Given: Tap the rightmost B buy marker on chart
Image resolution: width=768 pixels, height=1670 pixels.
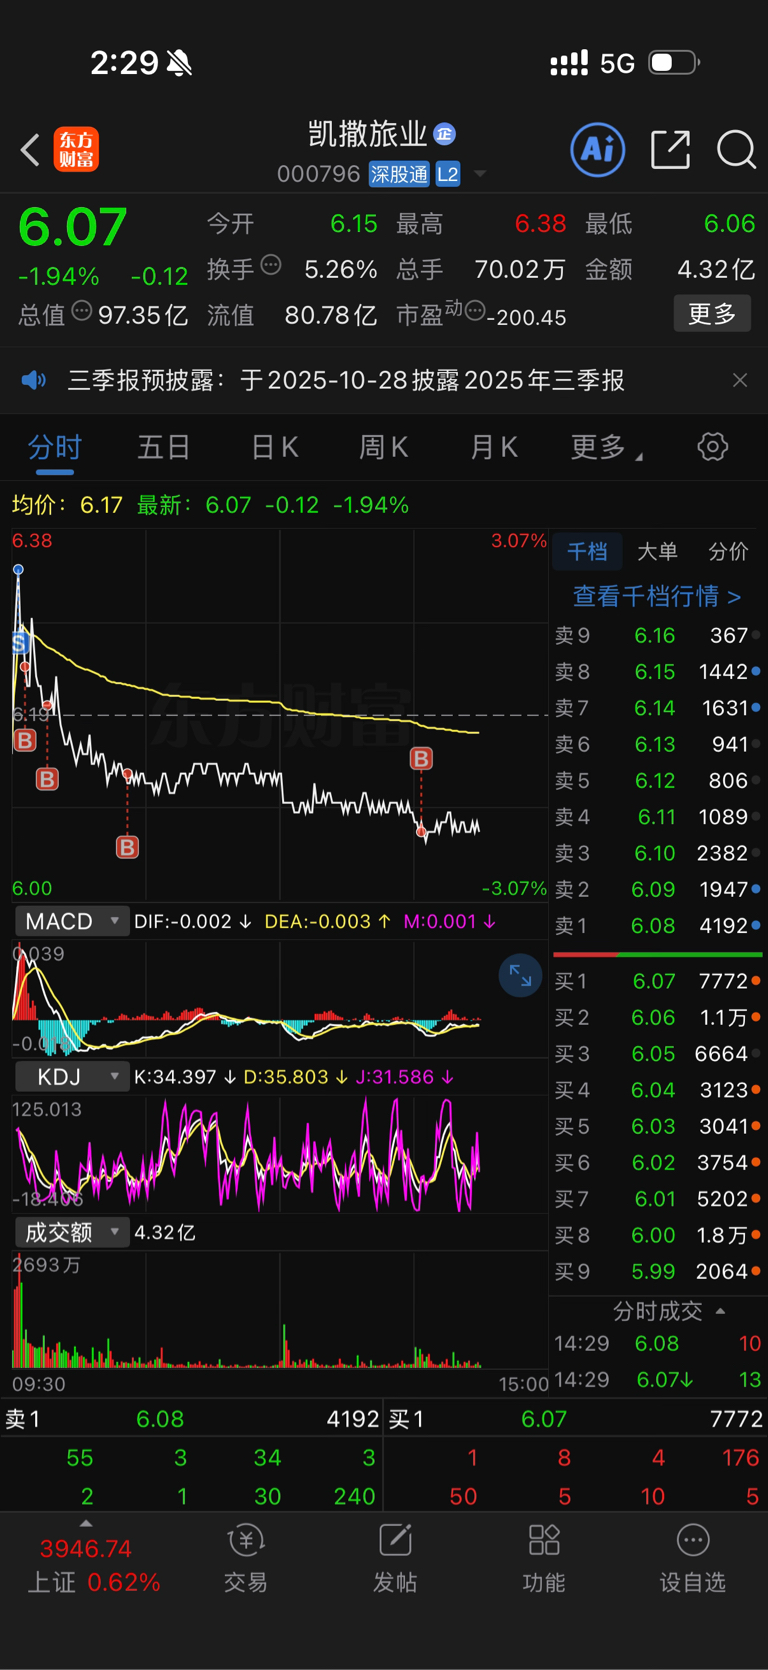Looking at the screenshot, I should tap(421, 759).
